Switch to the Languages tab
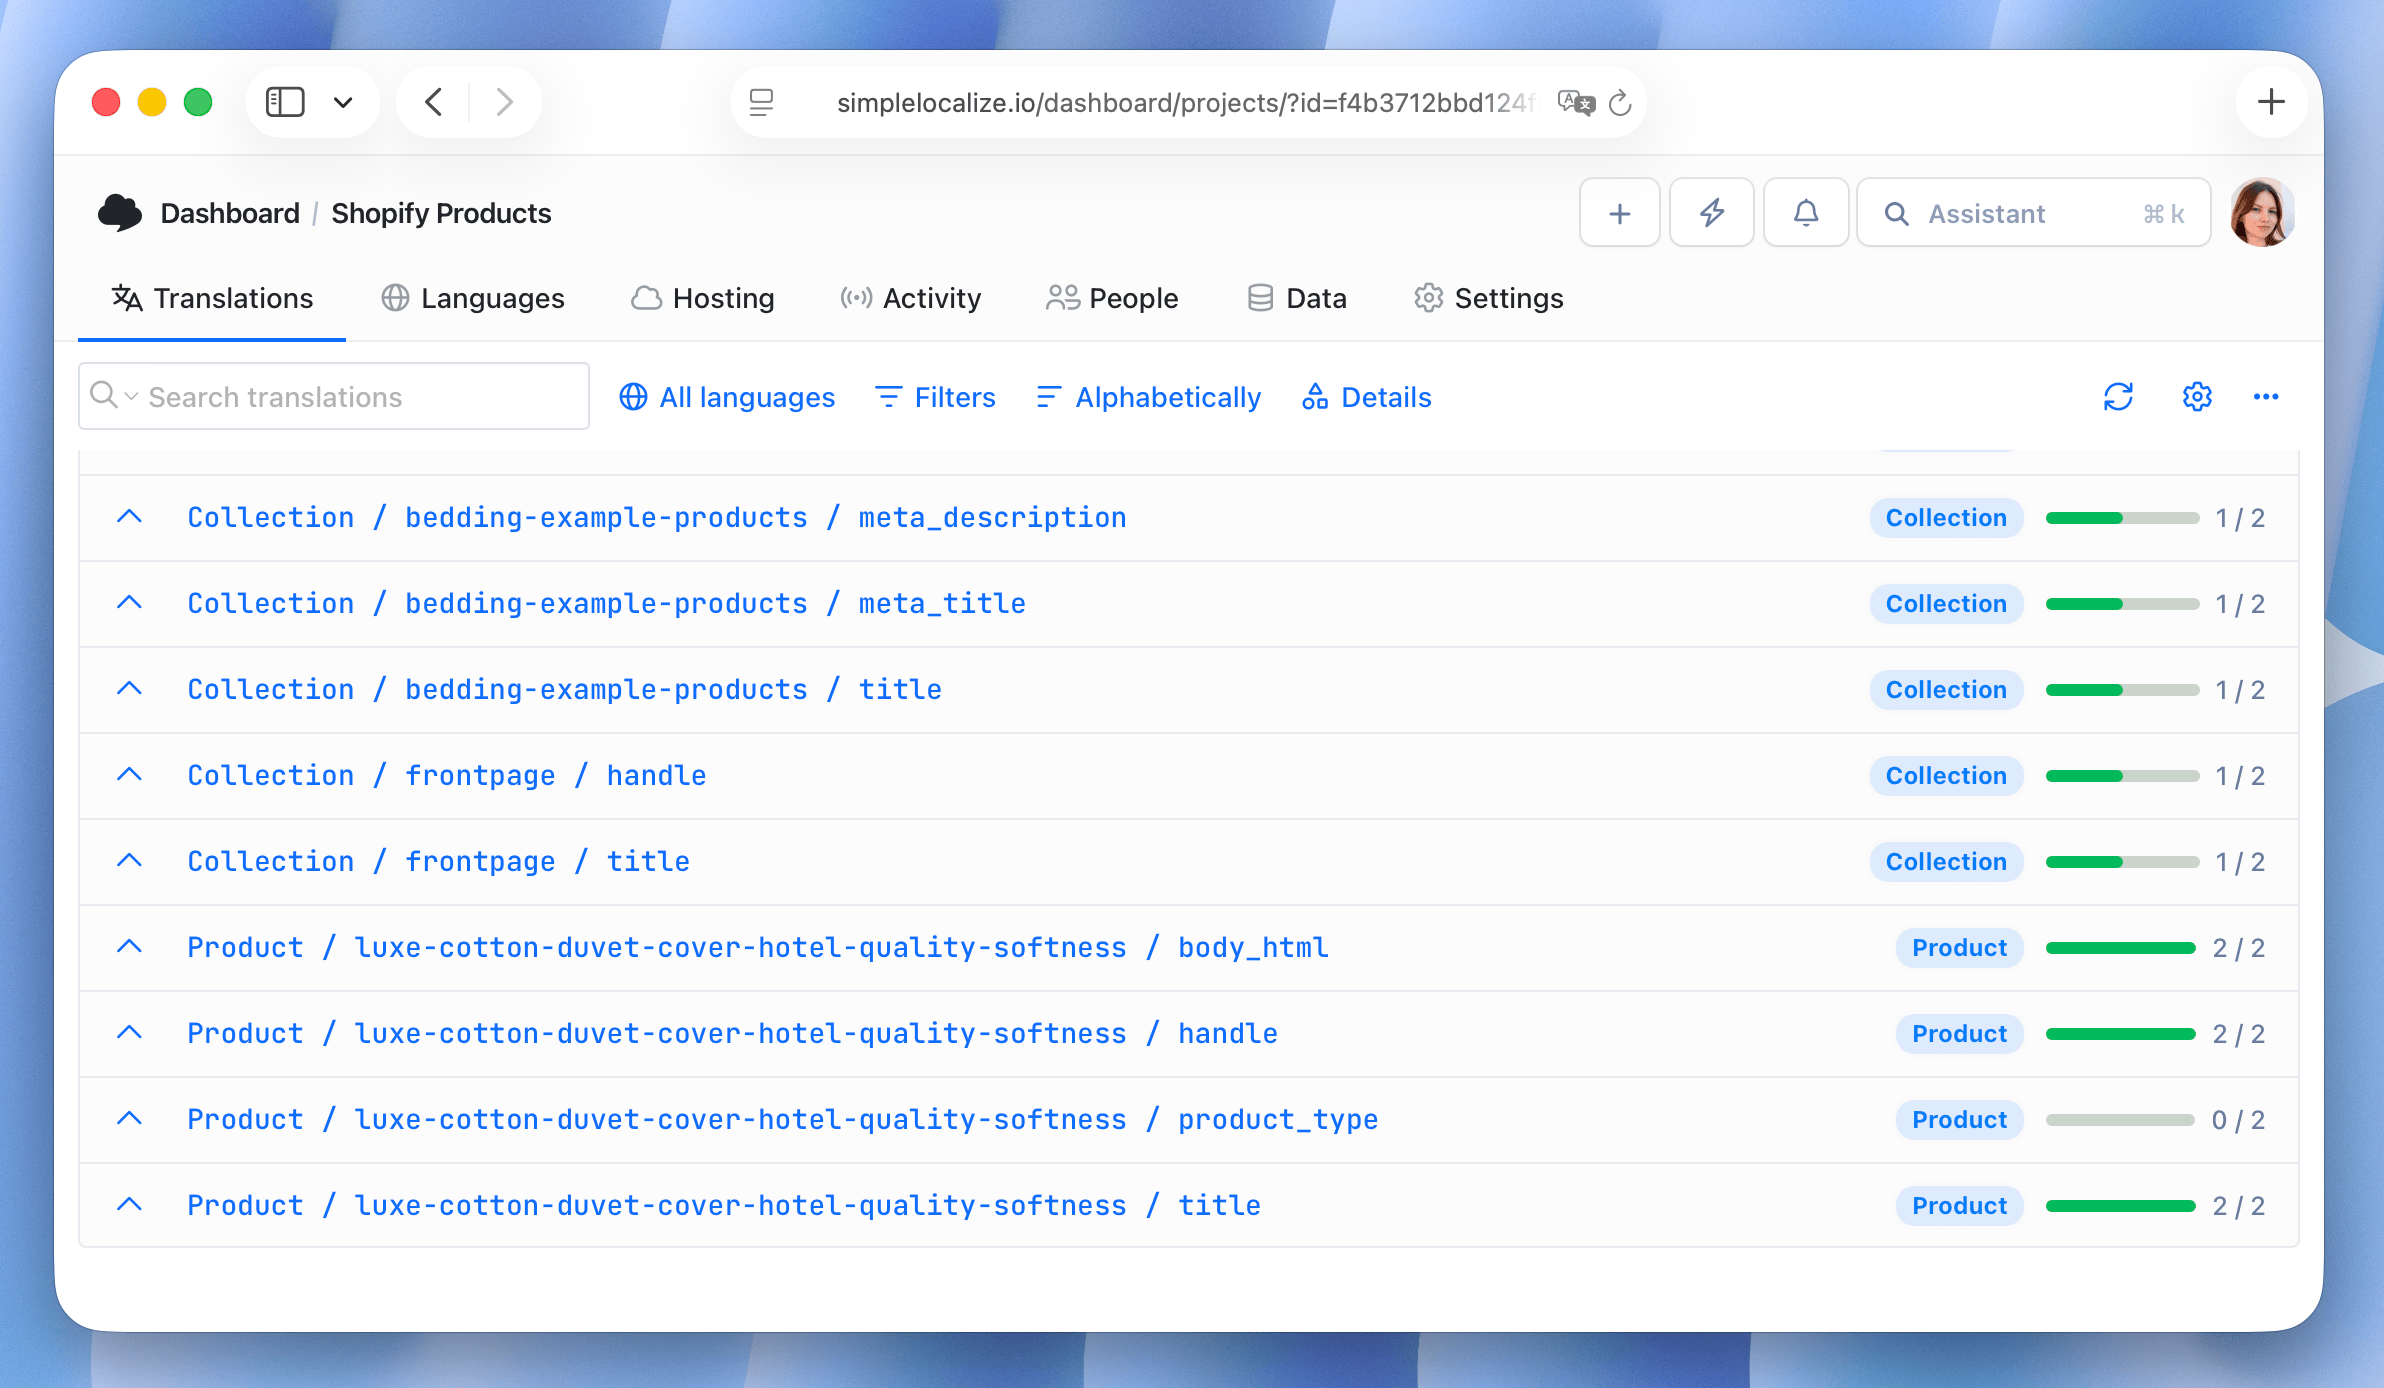 (x=473, y=298)
